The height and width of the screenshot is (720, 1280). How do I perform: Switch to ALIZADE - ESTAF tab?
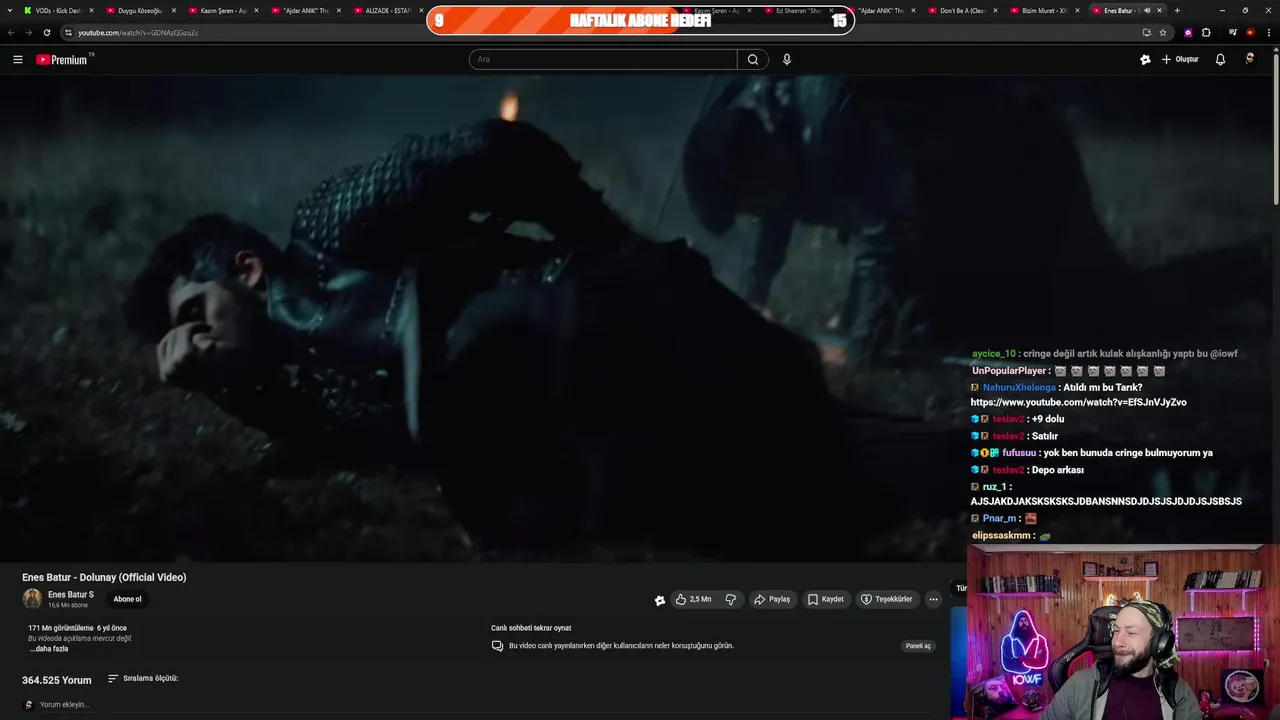pos(386,10)
